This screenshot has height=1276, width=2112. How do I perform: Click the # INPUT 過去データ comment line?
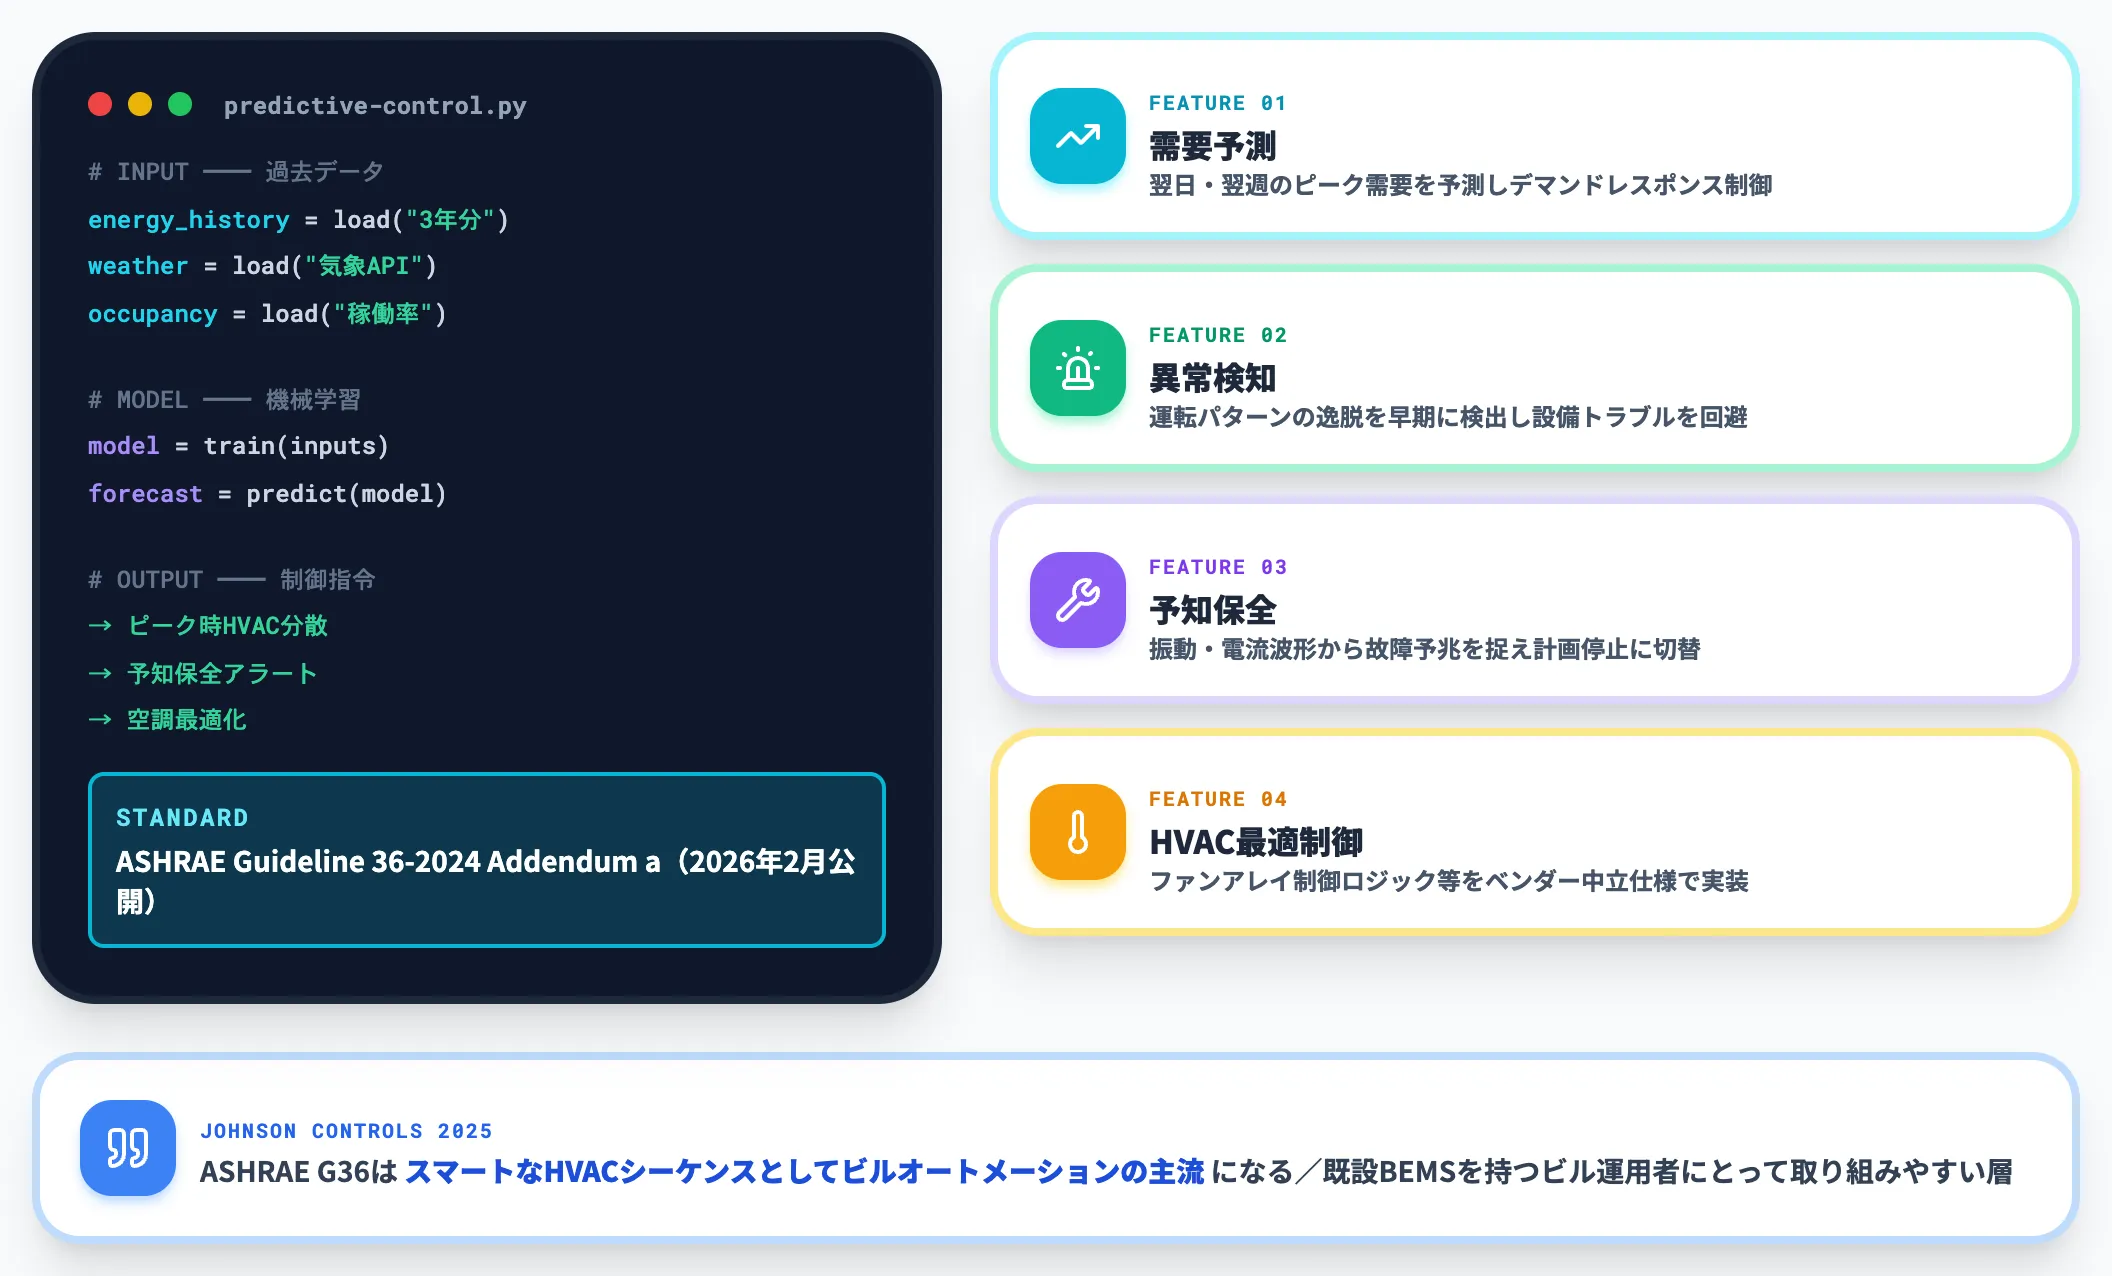pos(236,172)
